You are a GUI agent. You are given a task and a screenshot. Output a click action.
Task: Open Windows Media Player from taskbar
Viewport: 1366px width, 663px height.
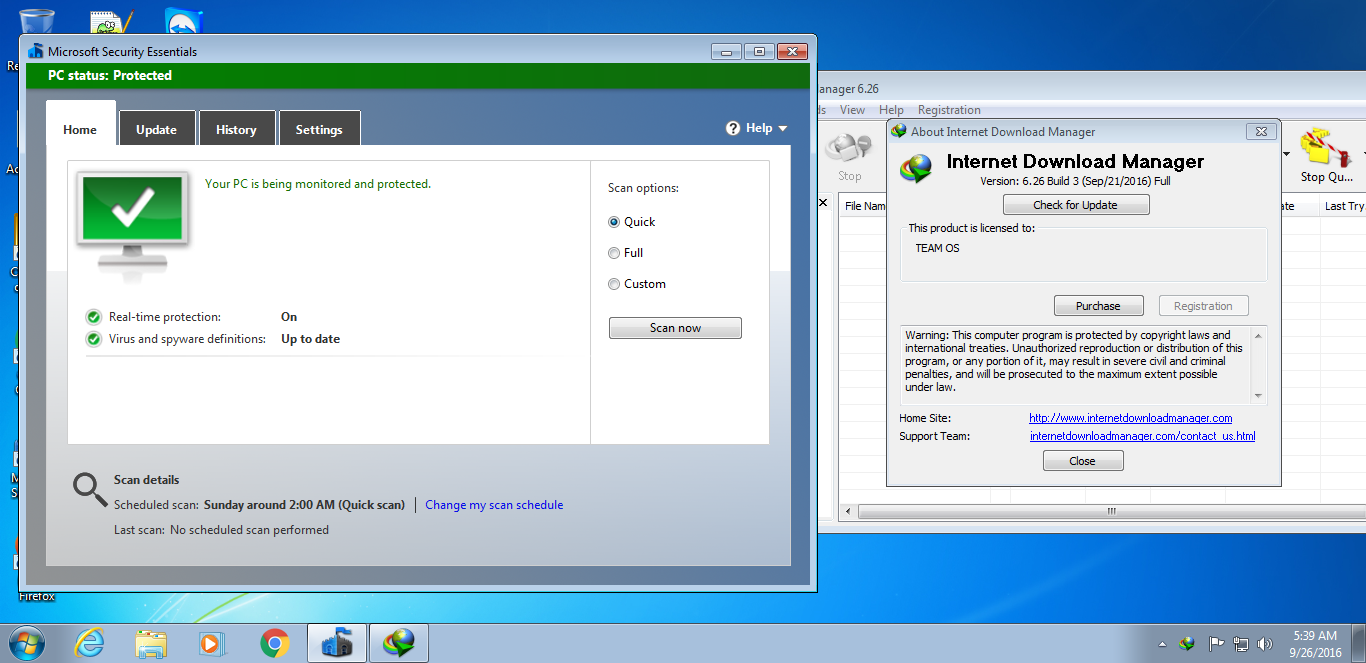(213, 643)
